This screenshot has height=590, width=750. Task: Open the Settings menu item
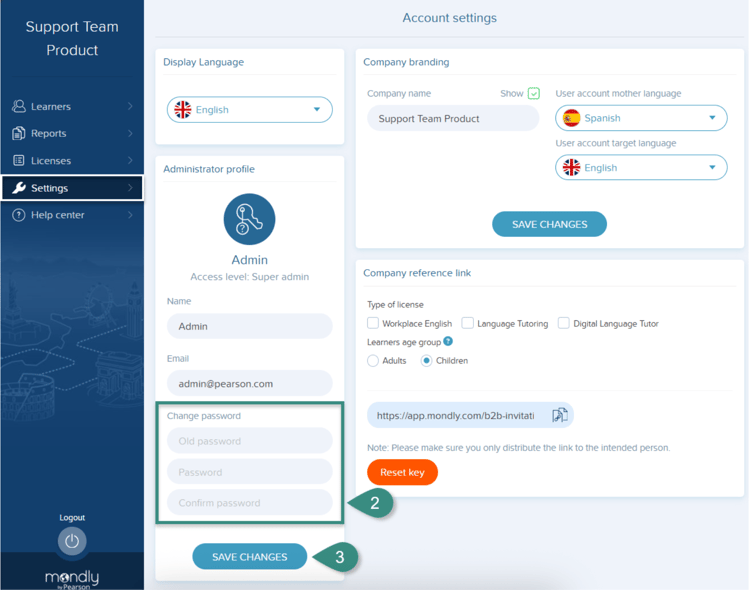[x=71, y=188]
